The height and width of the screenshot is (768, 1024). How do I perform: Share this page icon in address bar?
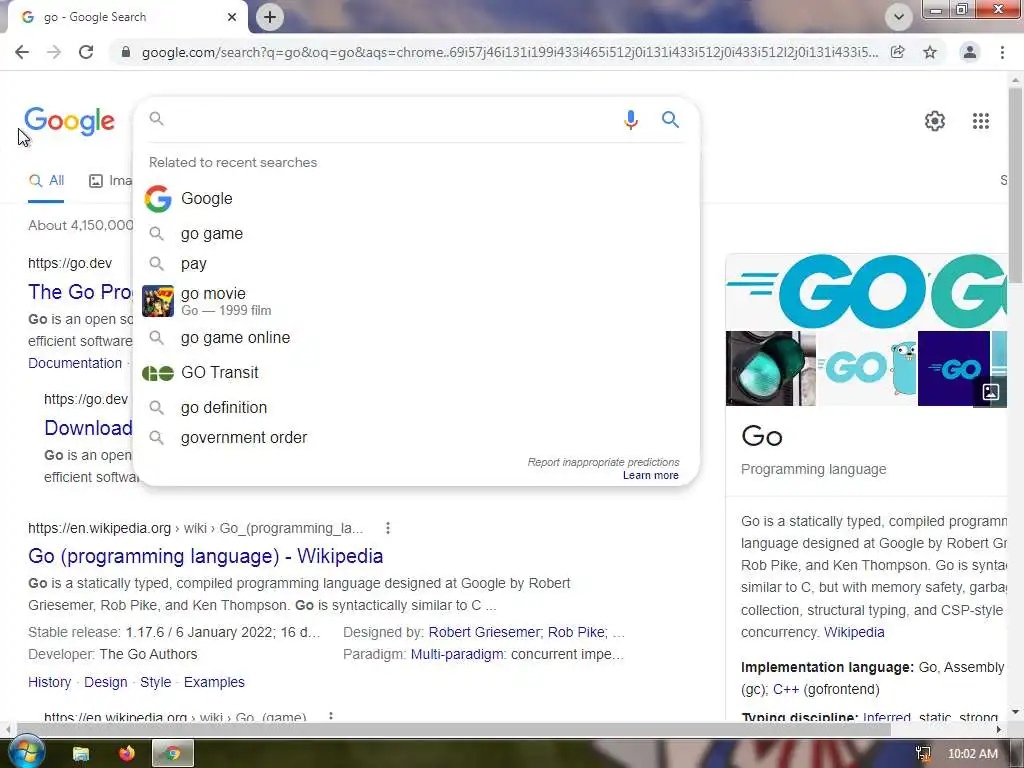coord(898,52)
